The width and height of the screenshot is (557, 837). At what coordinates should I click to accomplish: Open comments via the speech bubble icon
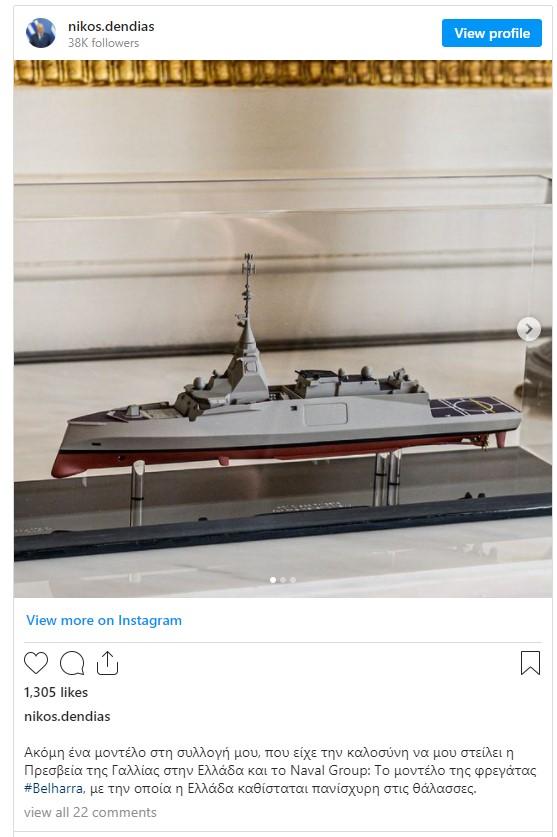pos(72,664)
